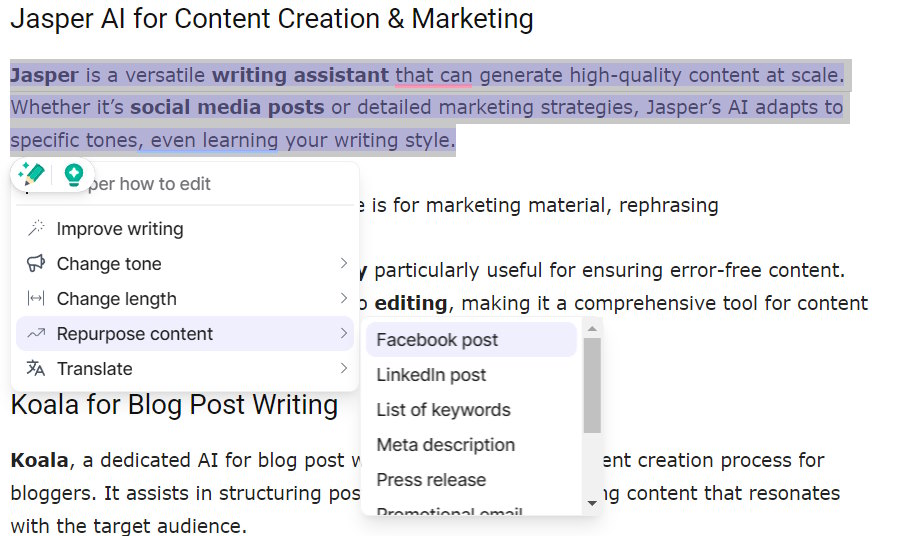Select the Meta description option

pos(471,445)
